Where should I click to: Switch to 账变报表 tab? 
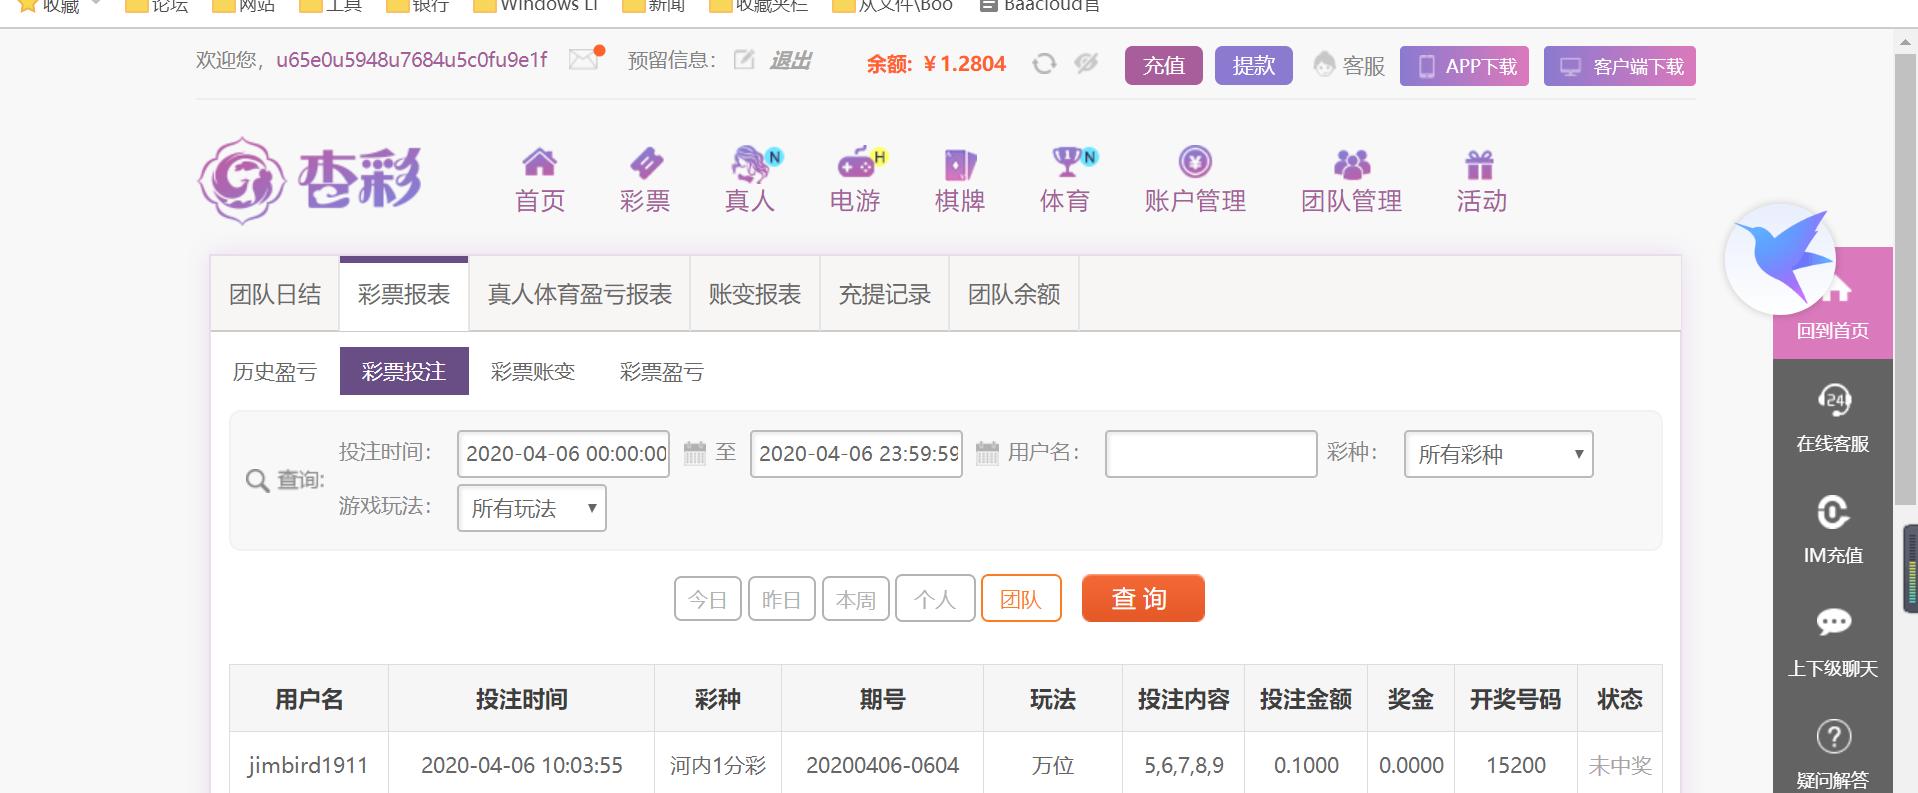755,294
